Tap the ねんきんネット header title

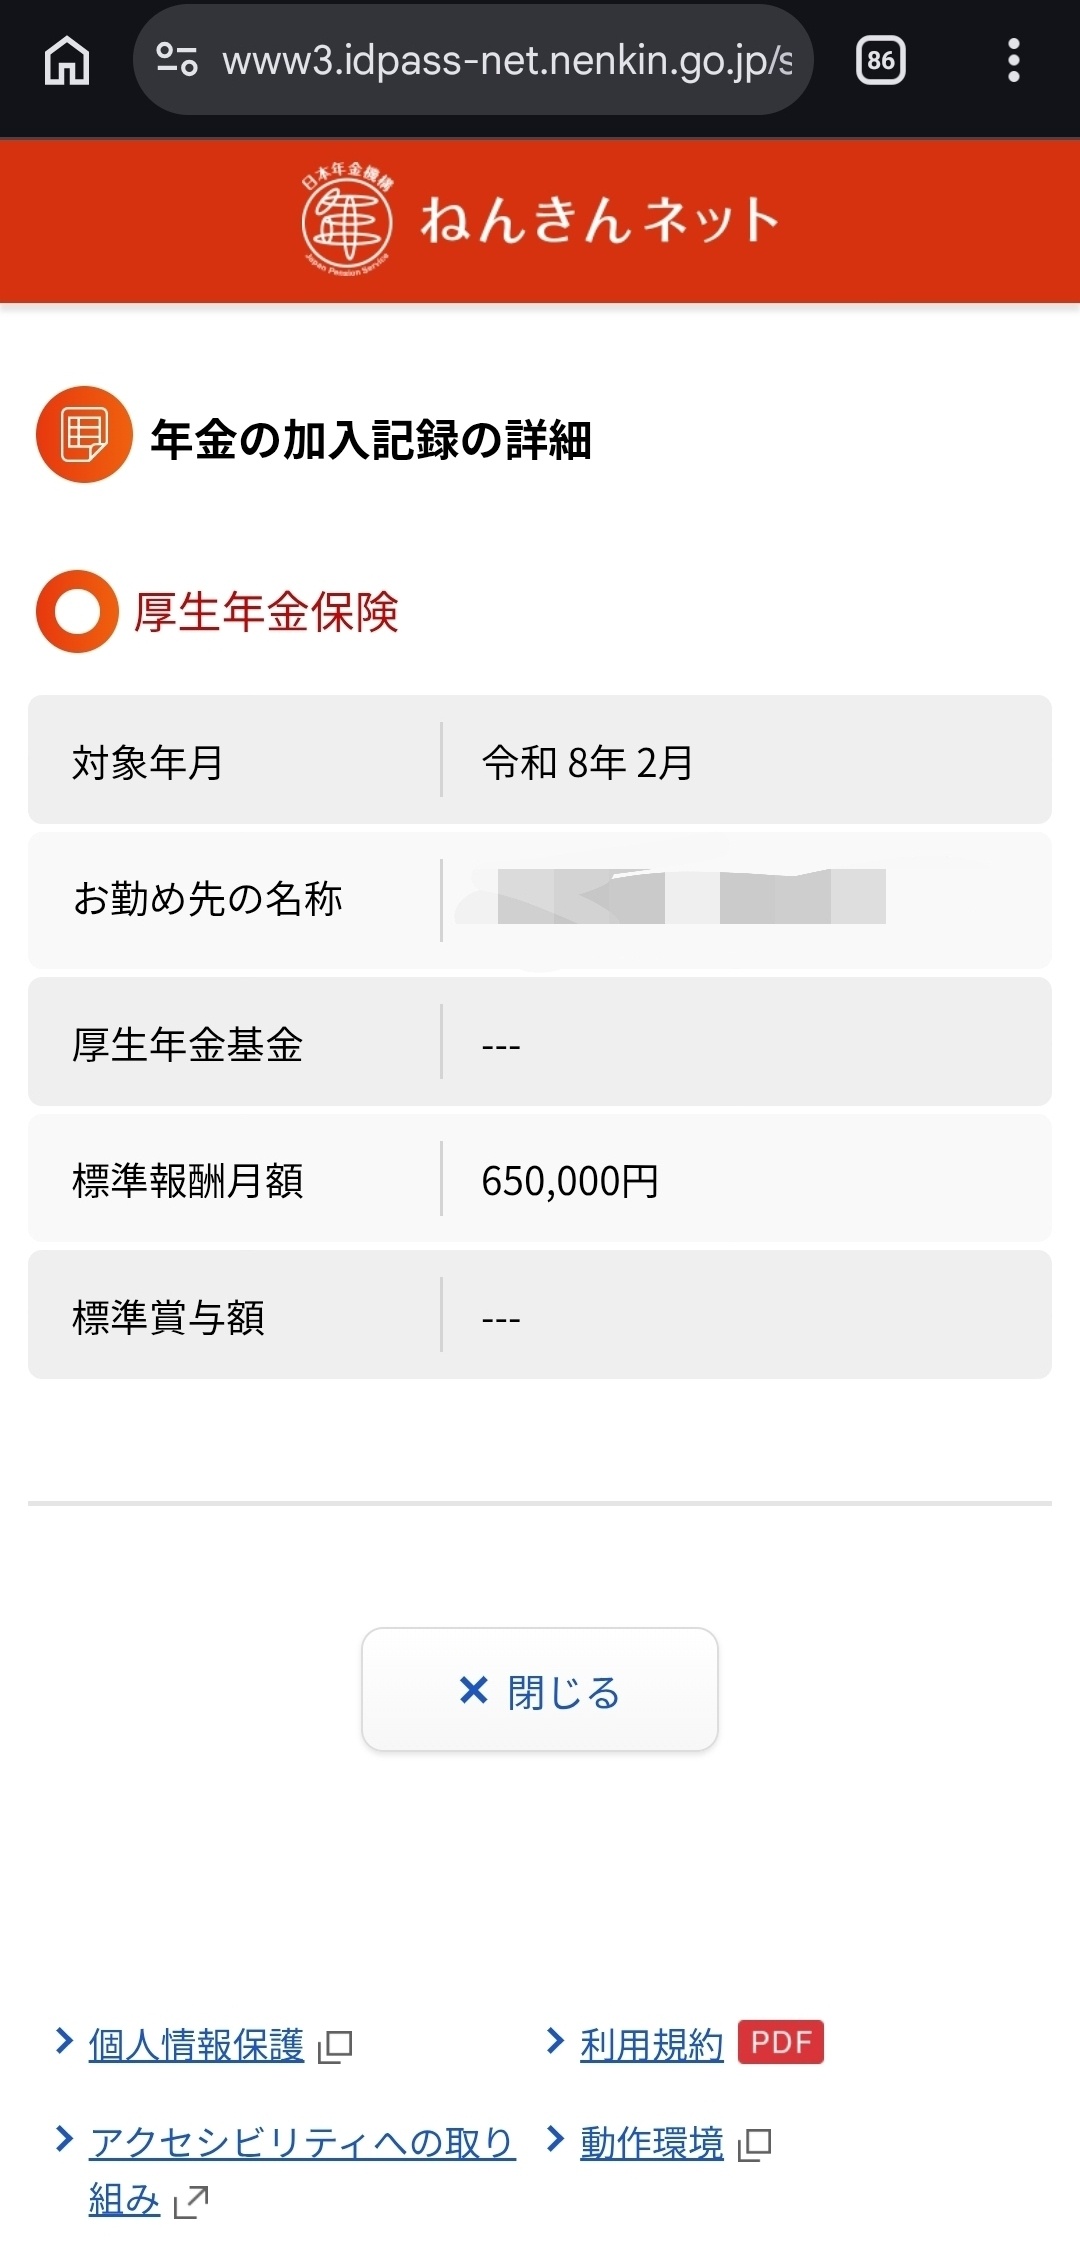598,219
